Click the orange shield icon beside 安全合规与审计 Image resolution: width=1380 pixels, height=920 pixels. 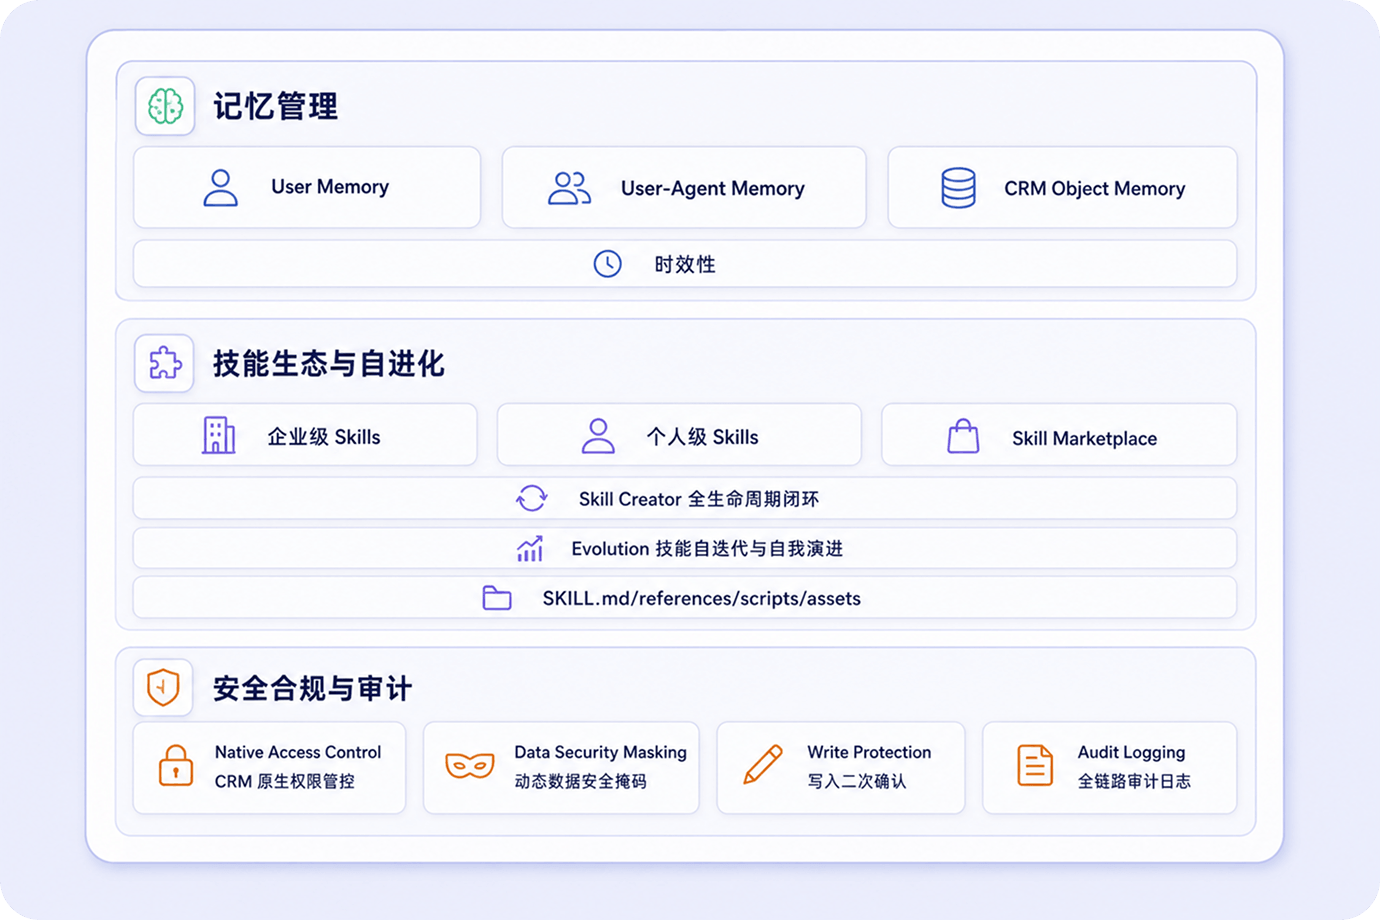click(x=163, y=687)
